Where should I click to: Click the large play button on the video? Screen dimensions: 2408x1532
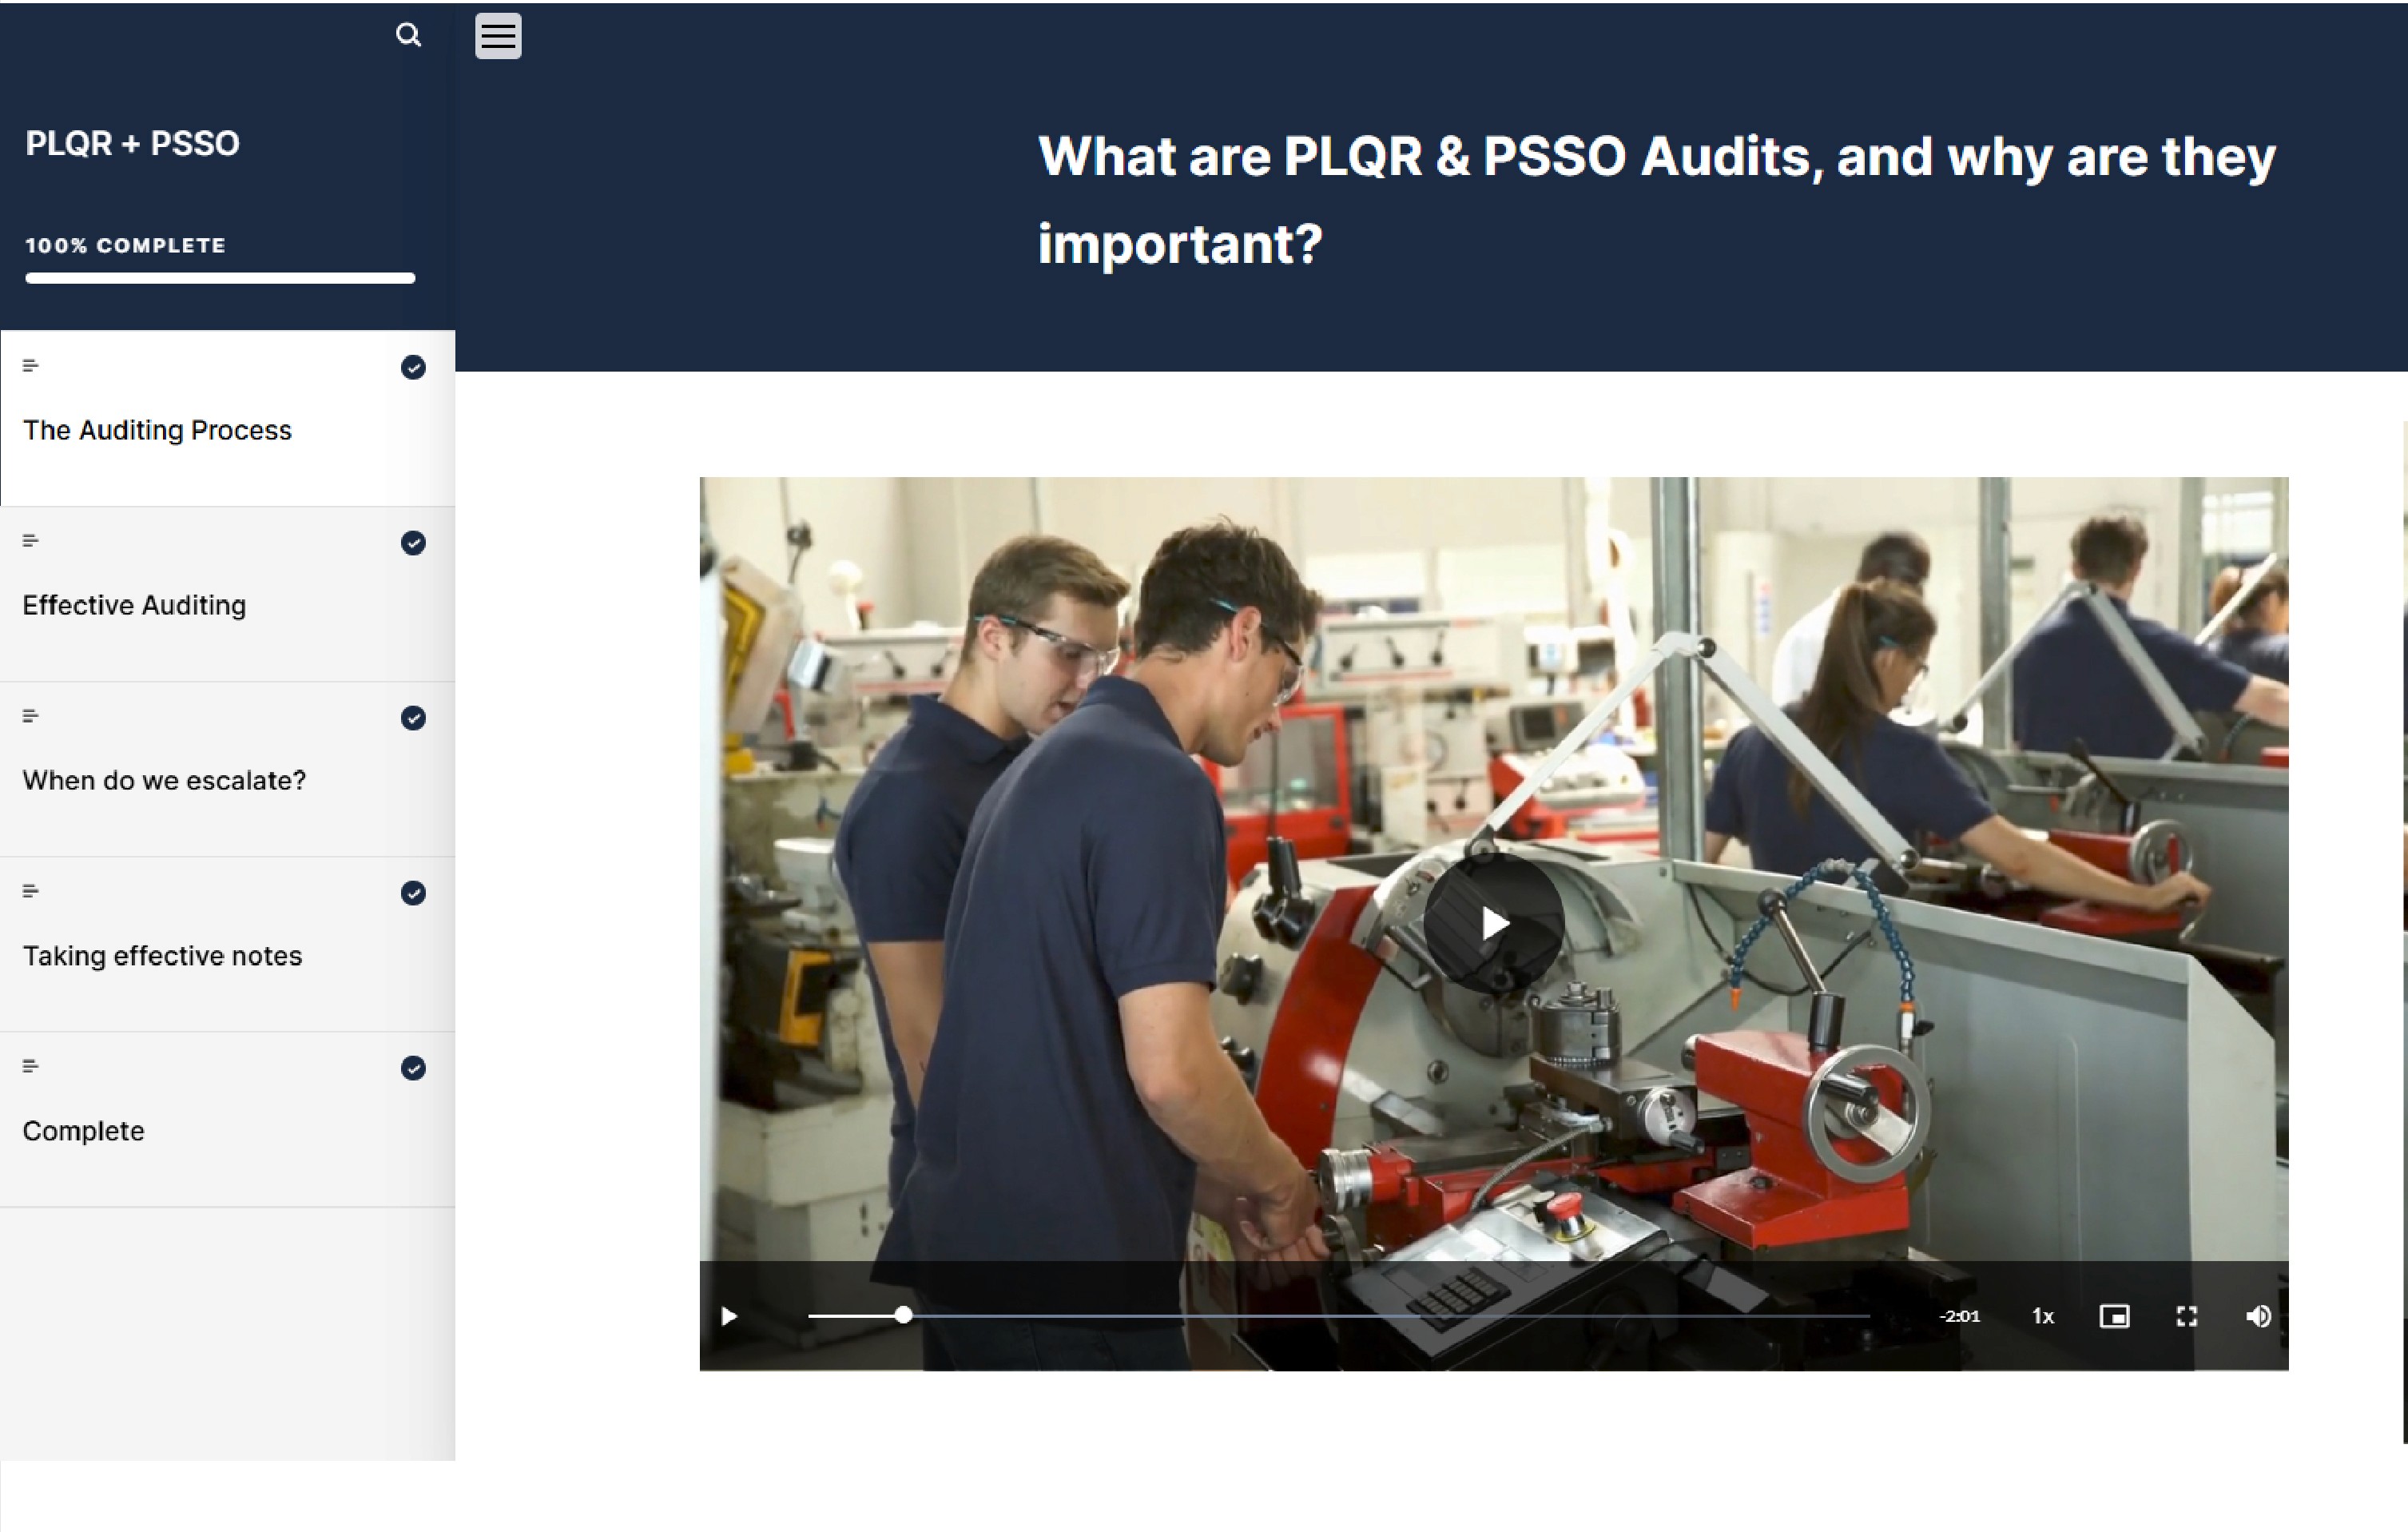(x=1494, y=923)
